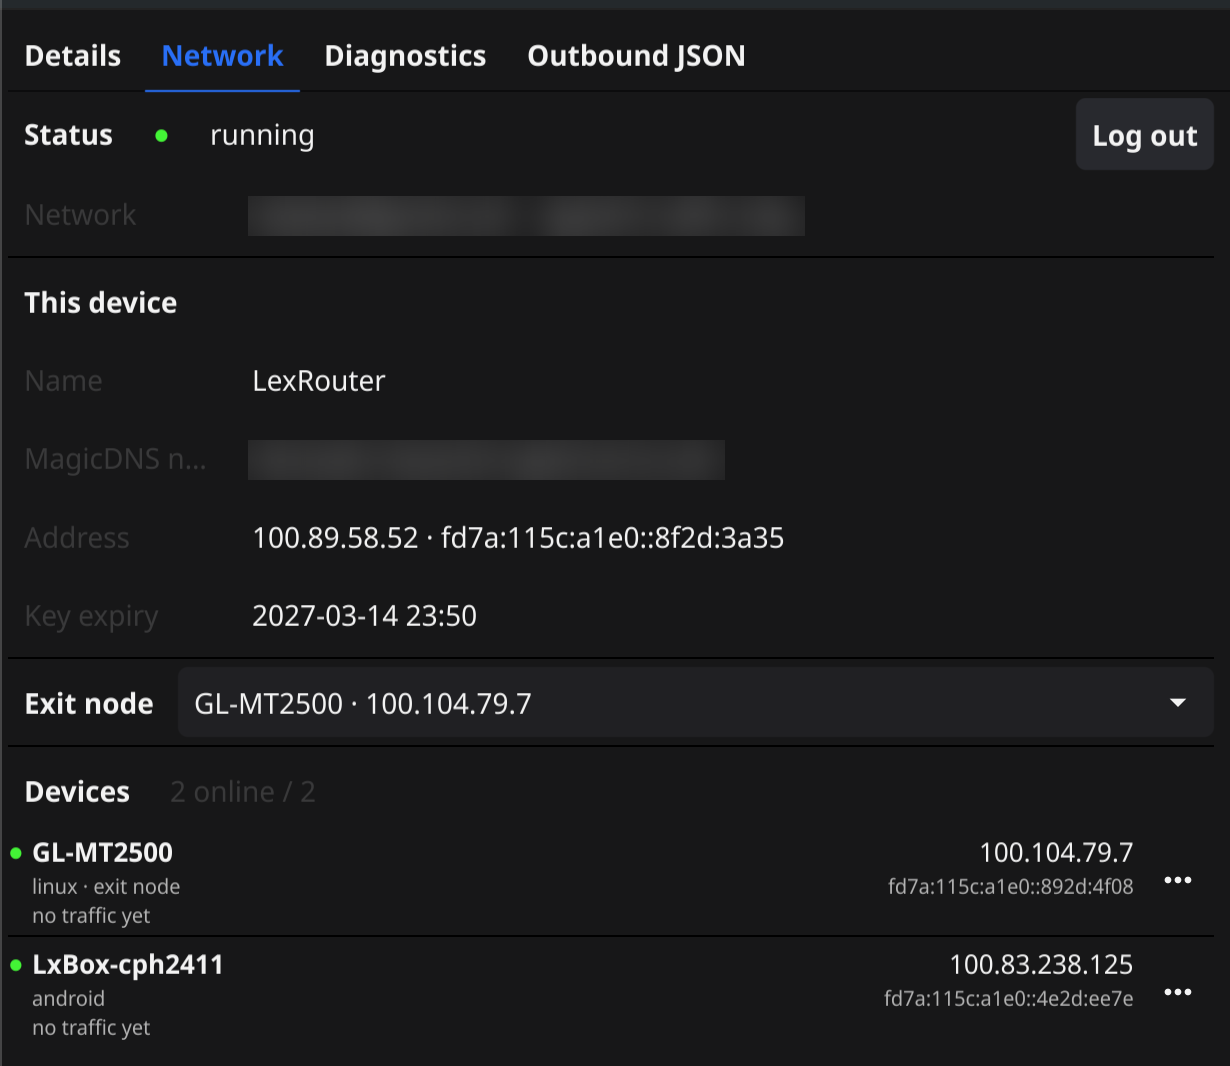
Task: Click the truncated 'MagicDNS n...' label
Action: point(115,460)
